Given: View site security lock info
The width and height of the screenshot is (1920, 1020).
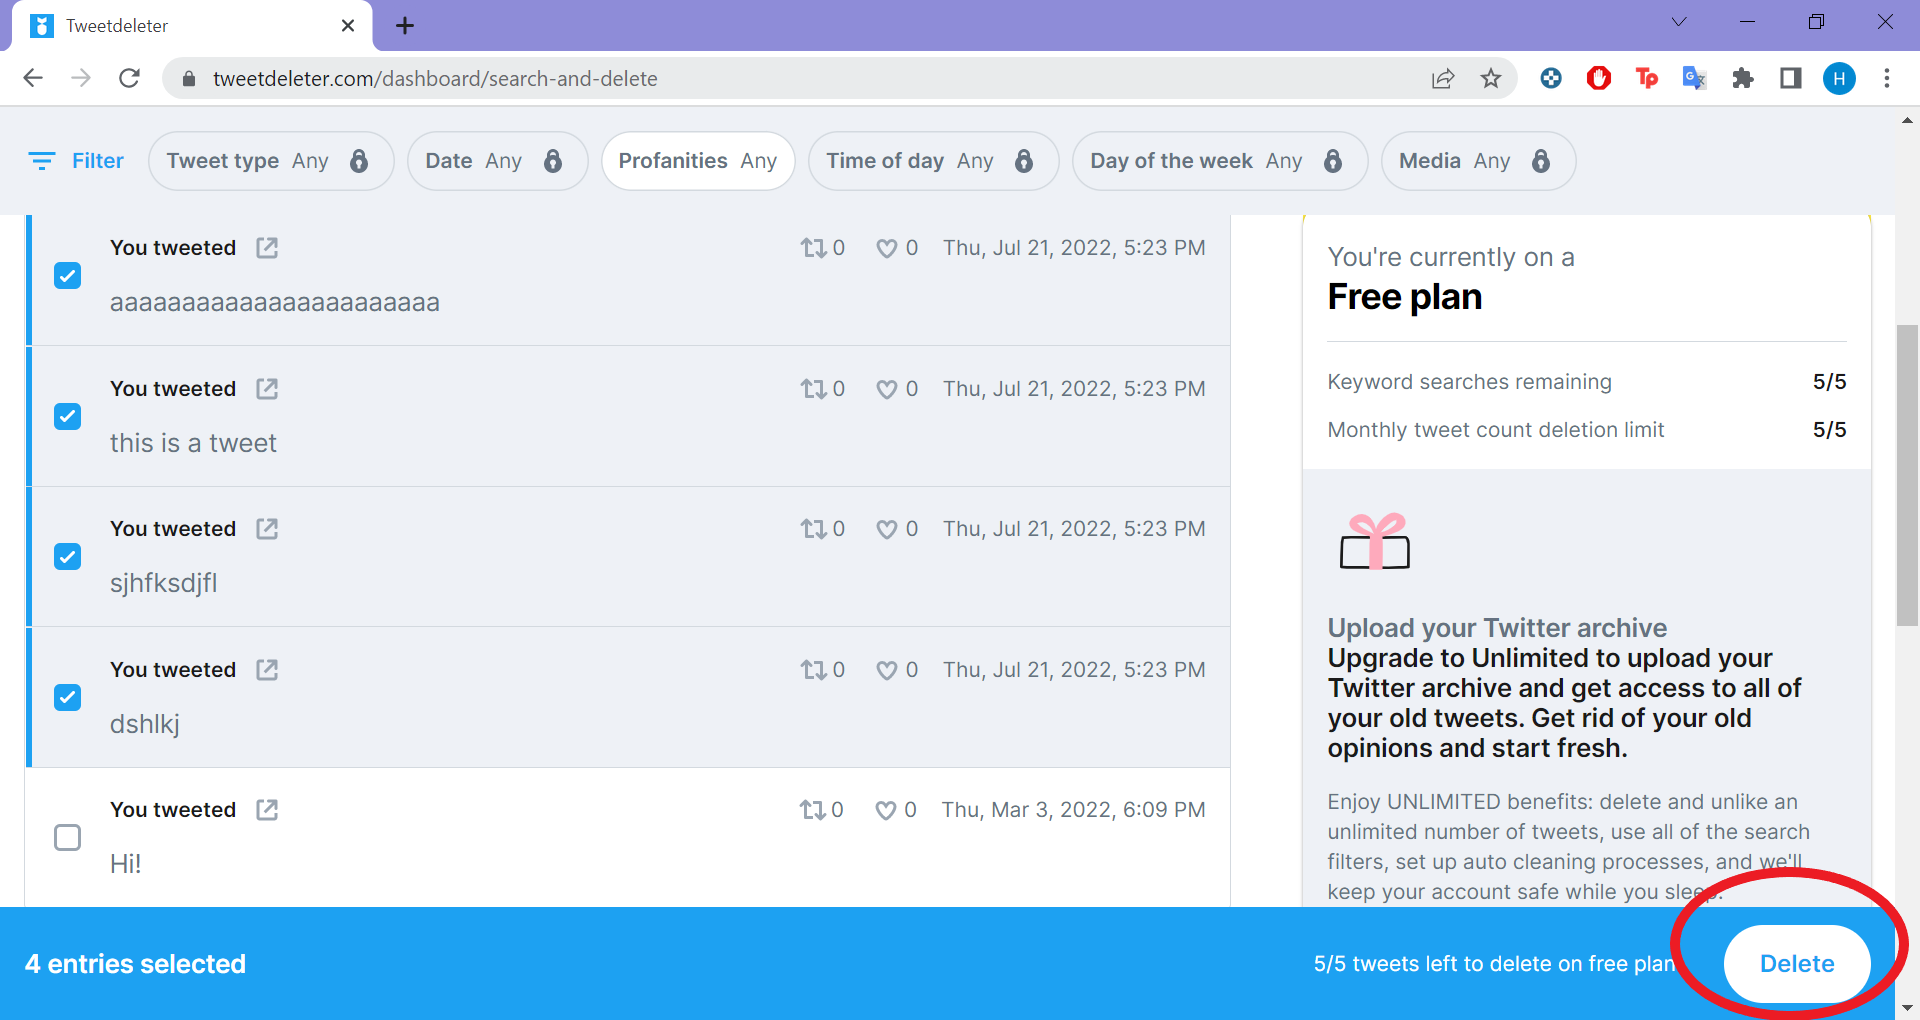Looking at the screenshot, I should click(x=188, y=78).
